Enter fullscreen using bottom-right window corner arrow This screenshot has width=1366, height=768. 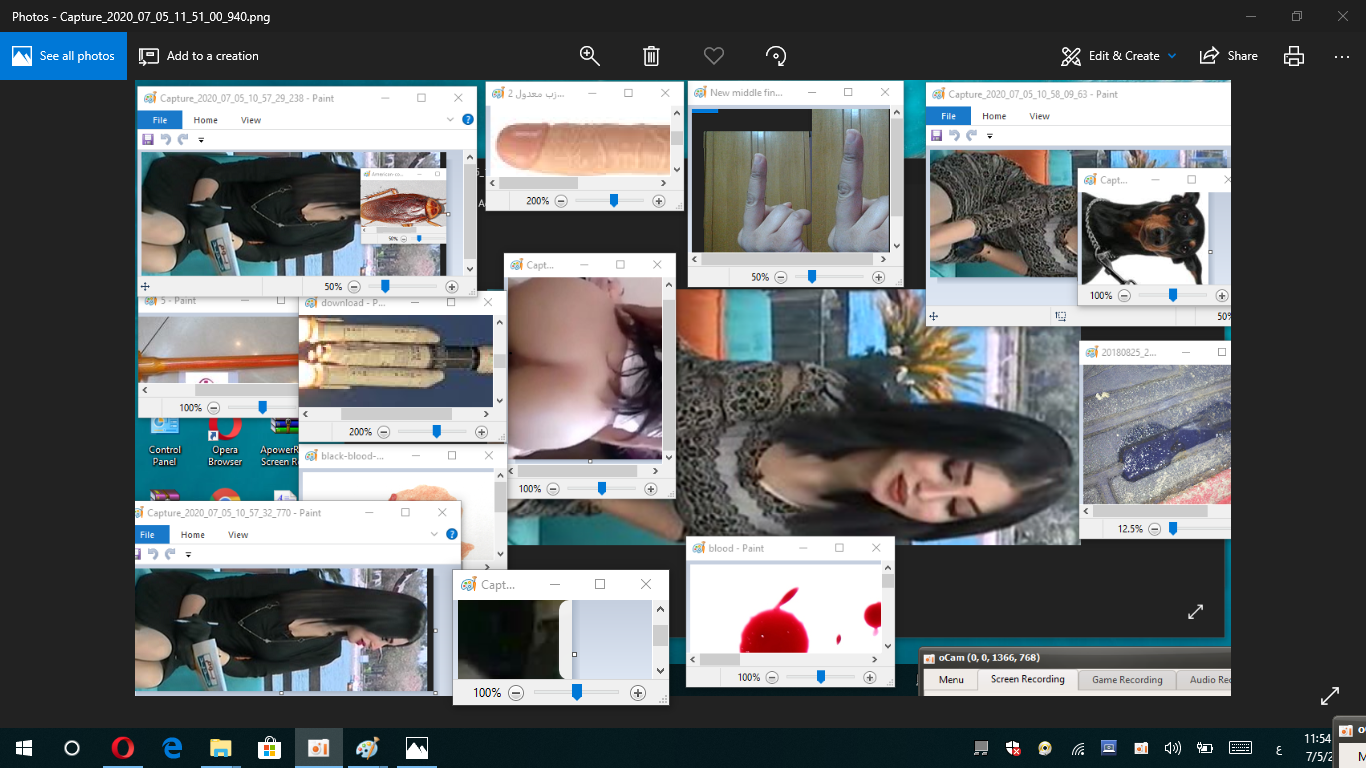pyautogui.click(x=1329, y=695)
